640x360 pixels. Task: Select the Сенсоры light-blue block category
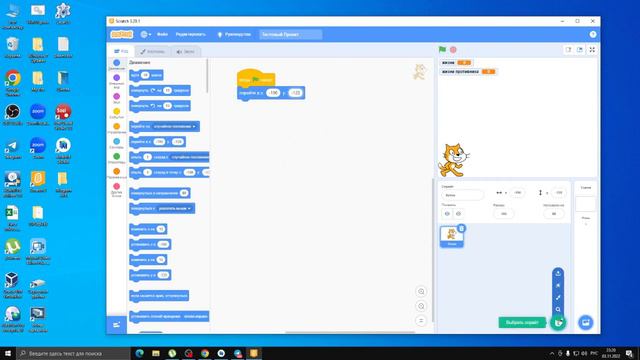pos(117,143)
